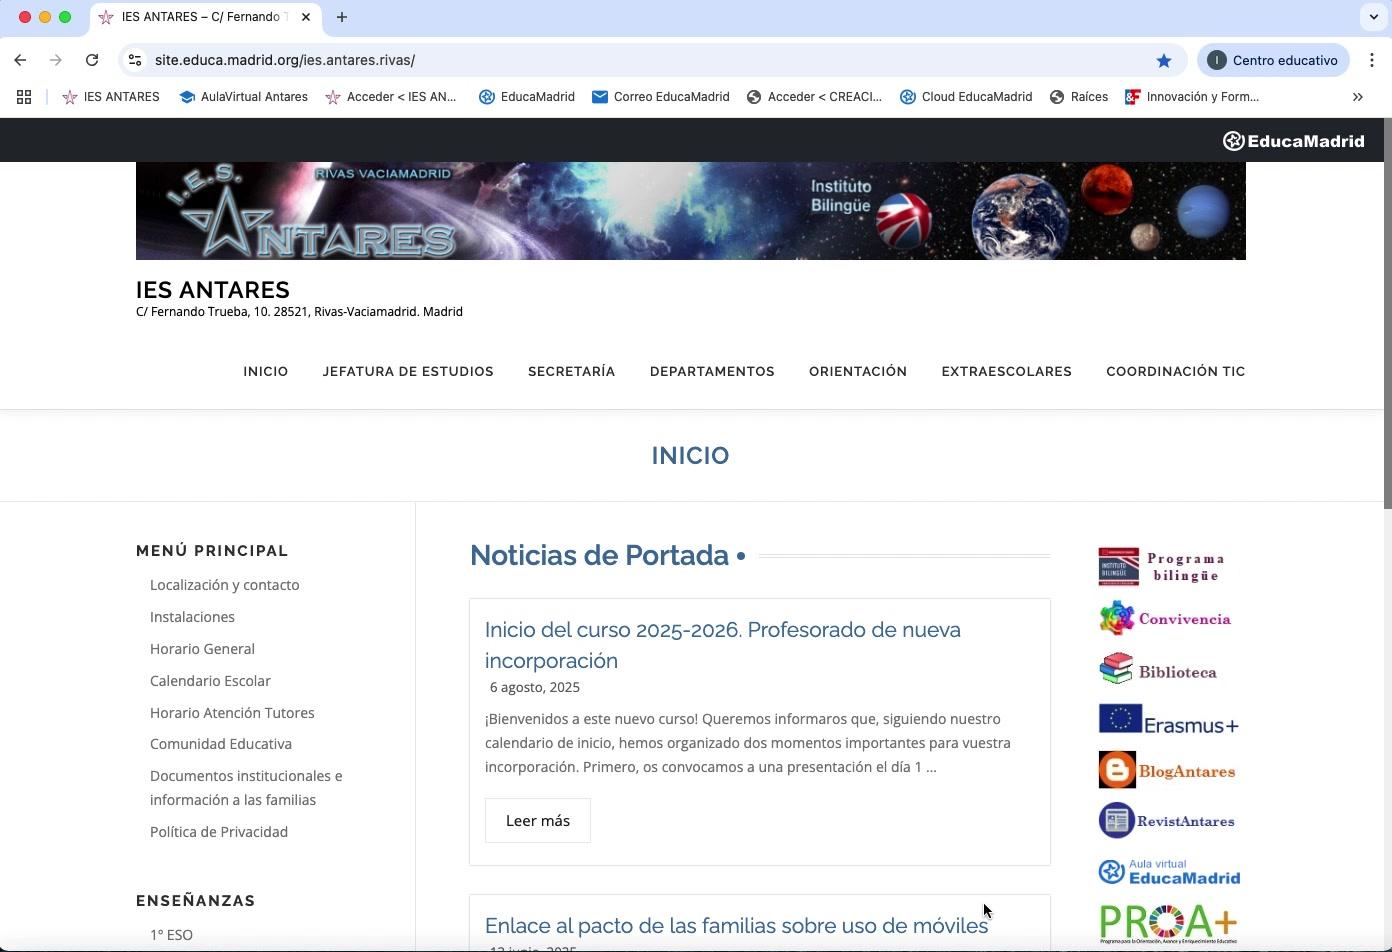Open the BlogAntares icon link
This screenshot has height=952, width=1392.
click(1167, 770)
